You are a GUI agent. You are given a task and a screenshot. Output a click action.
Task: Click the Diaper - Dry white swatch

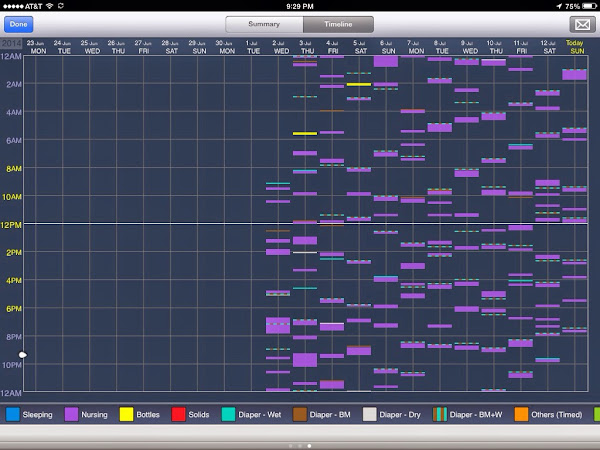click(369, 414)
